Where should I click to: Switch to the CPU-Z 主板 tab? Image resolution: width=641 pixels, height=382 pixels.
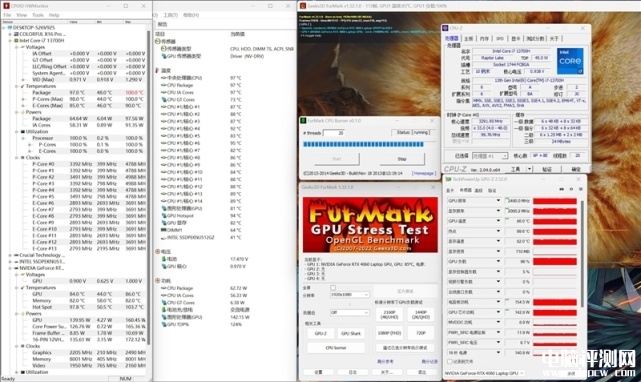coord(469,38)
